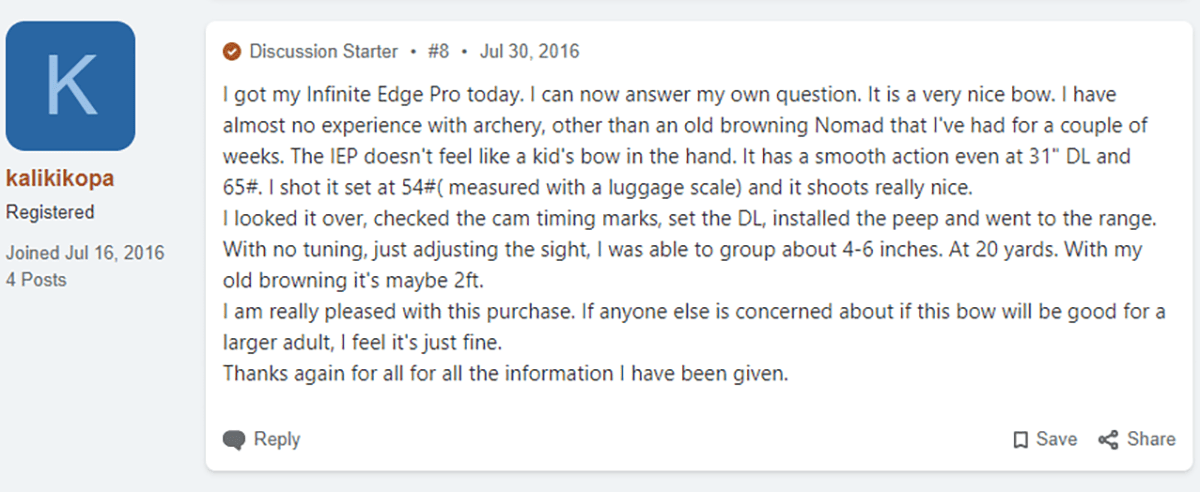Viewport: 1200px width, 492px height.
Task: Open the #8 post permalink
Action: tap(439, 51)
